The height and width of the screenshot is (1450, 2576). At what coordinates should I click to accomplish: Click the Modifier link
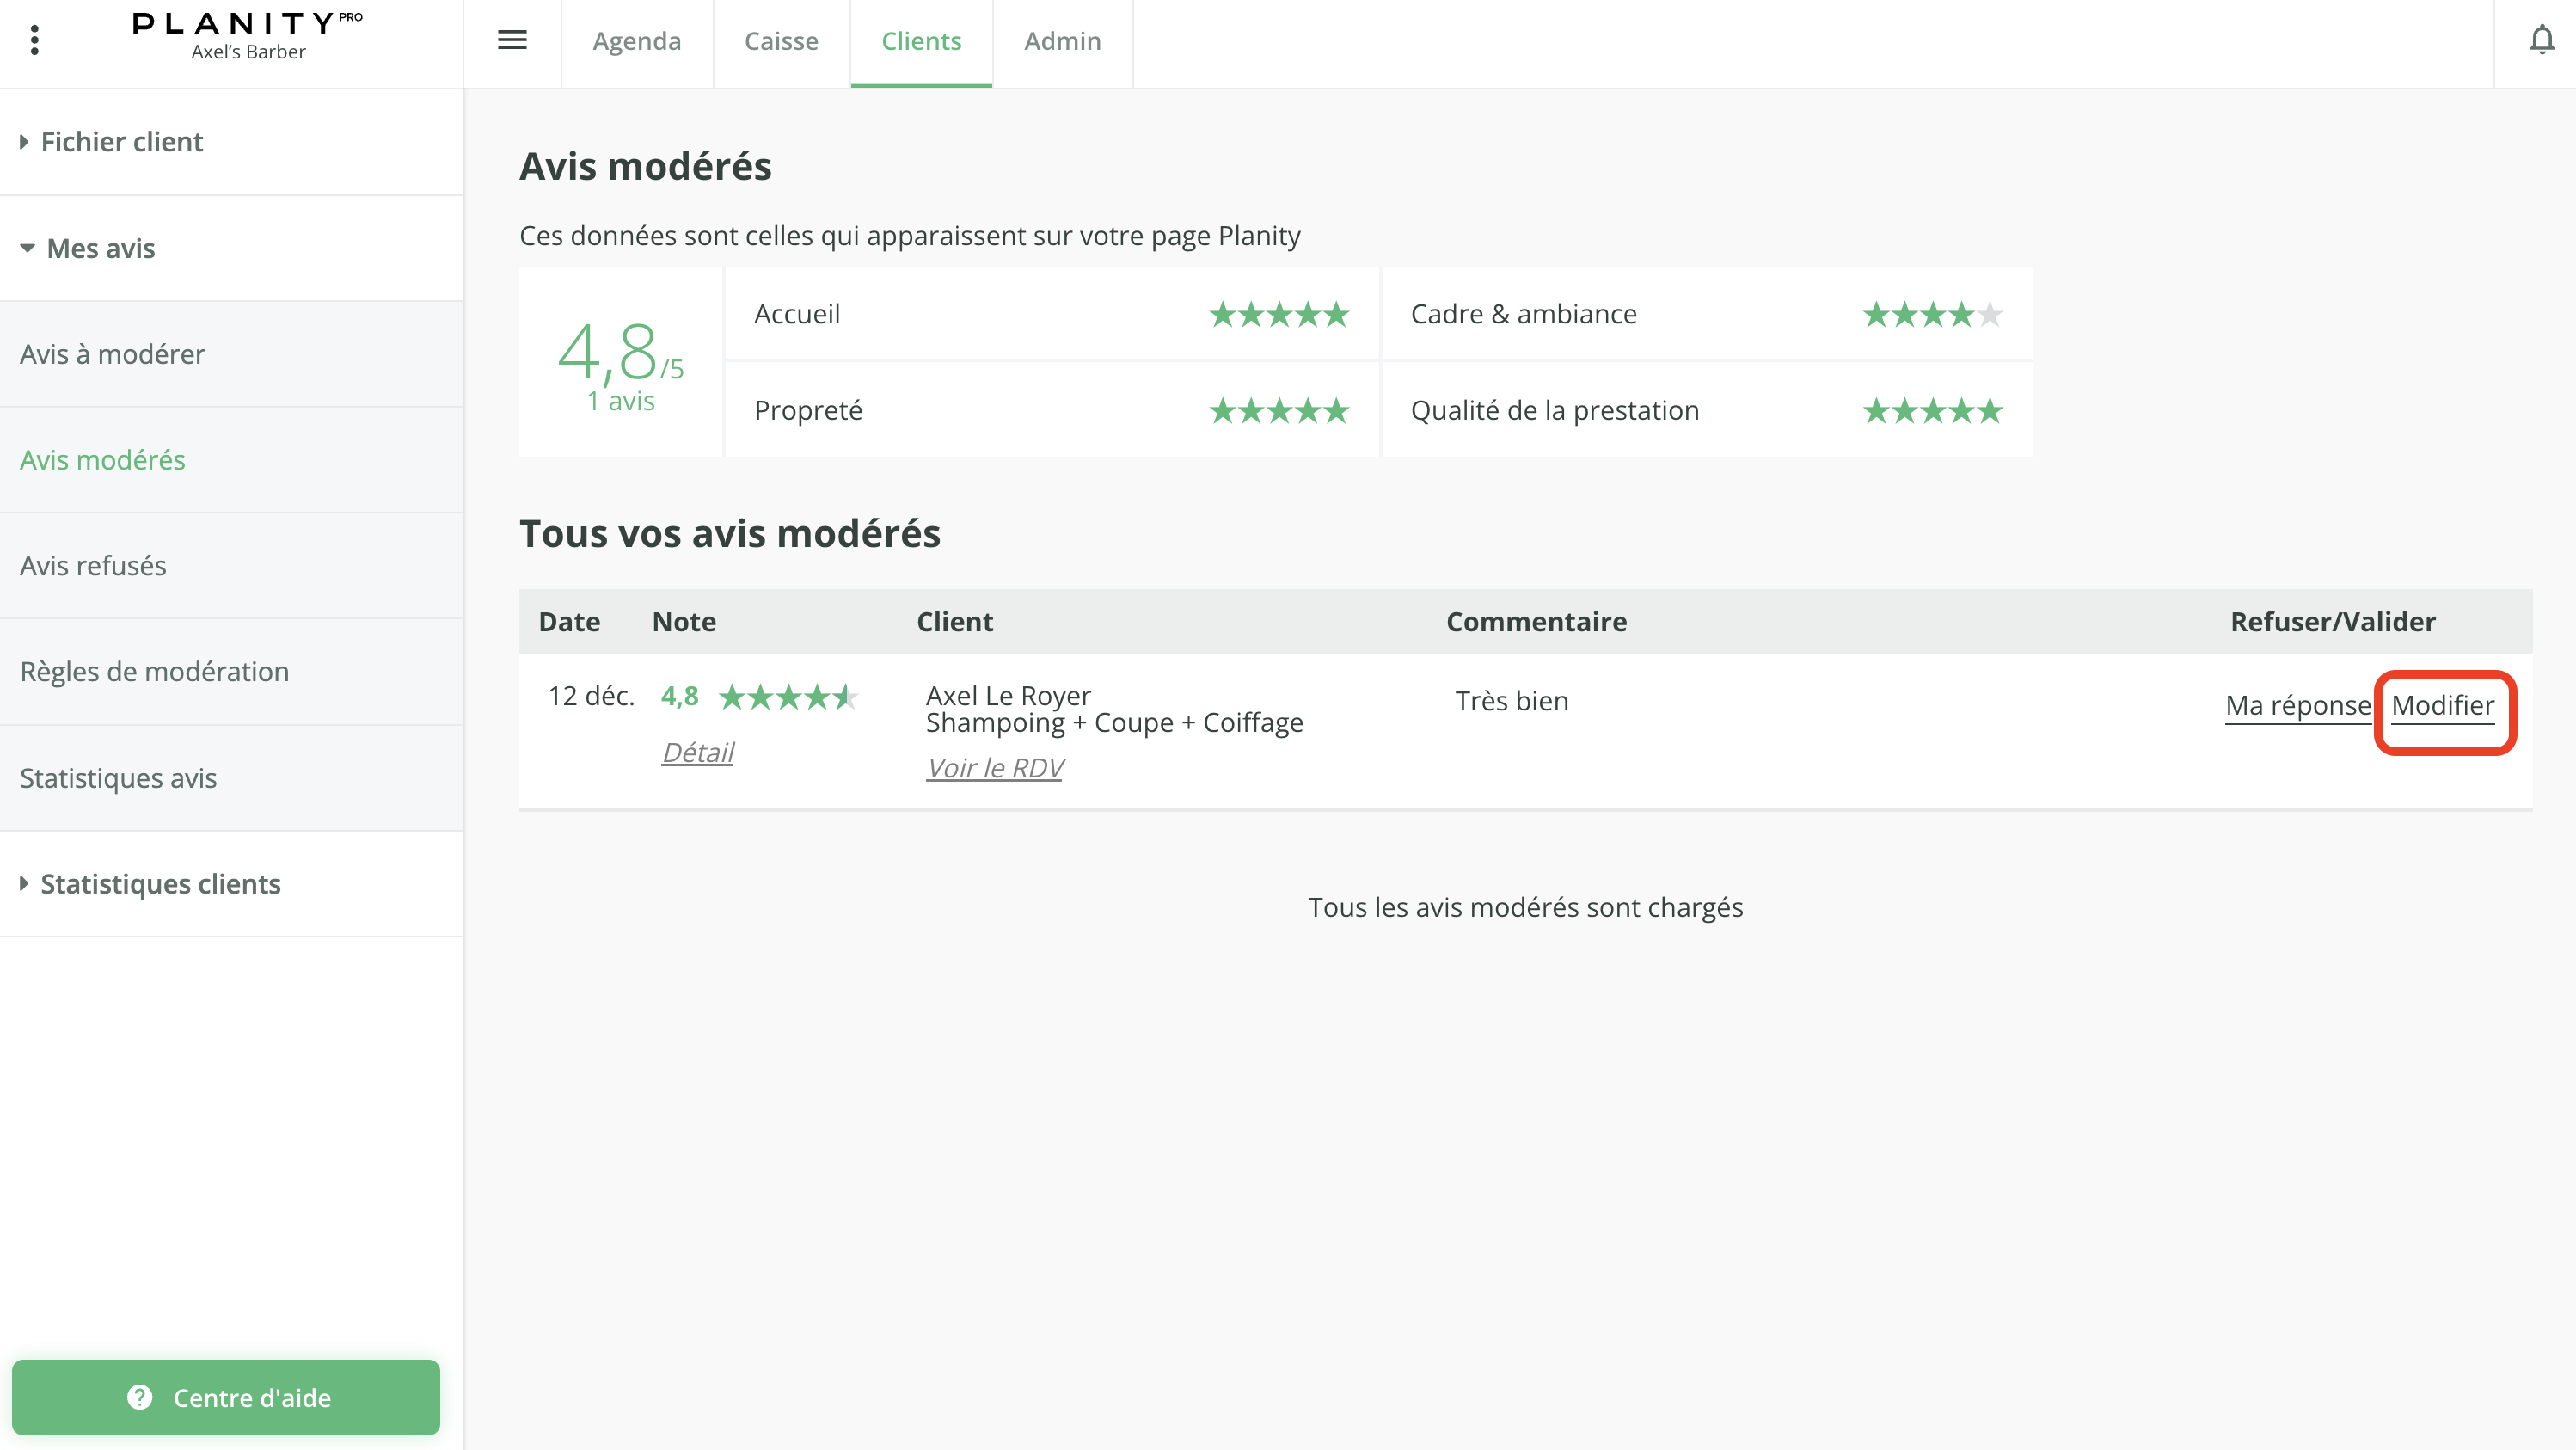[2442, 706]
